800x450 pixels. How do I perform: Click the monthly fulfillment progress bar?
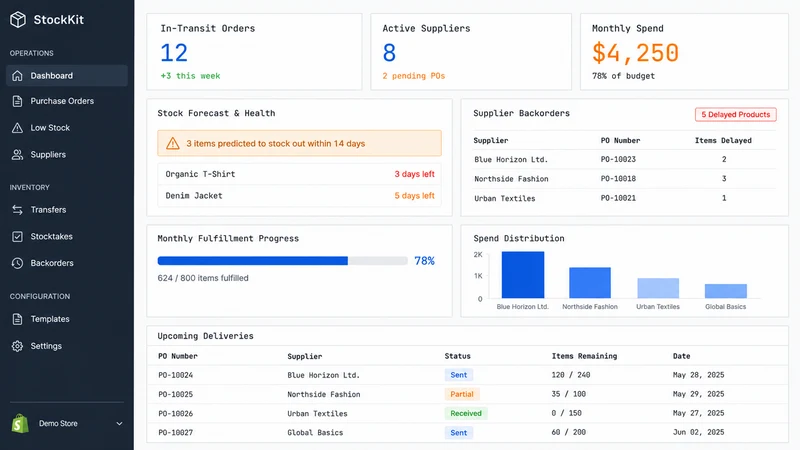click(x=282, y=261)
